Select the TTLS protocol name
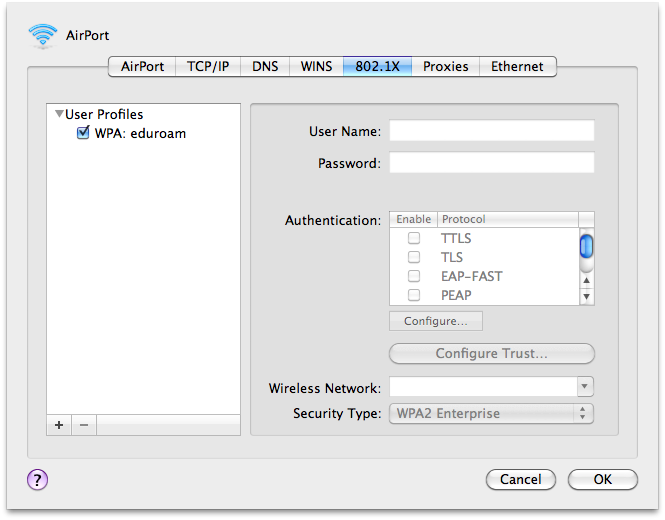This screenshot has height=520, width=665. (456, 238)
